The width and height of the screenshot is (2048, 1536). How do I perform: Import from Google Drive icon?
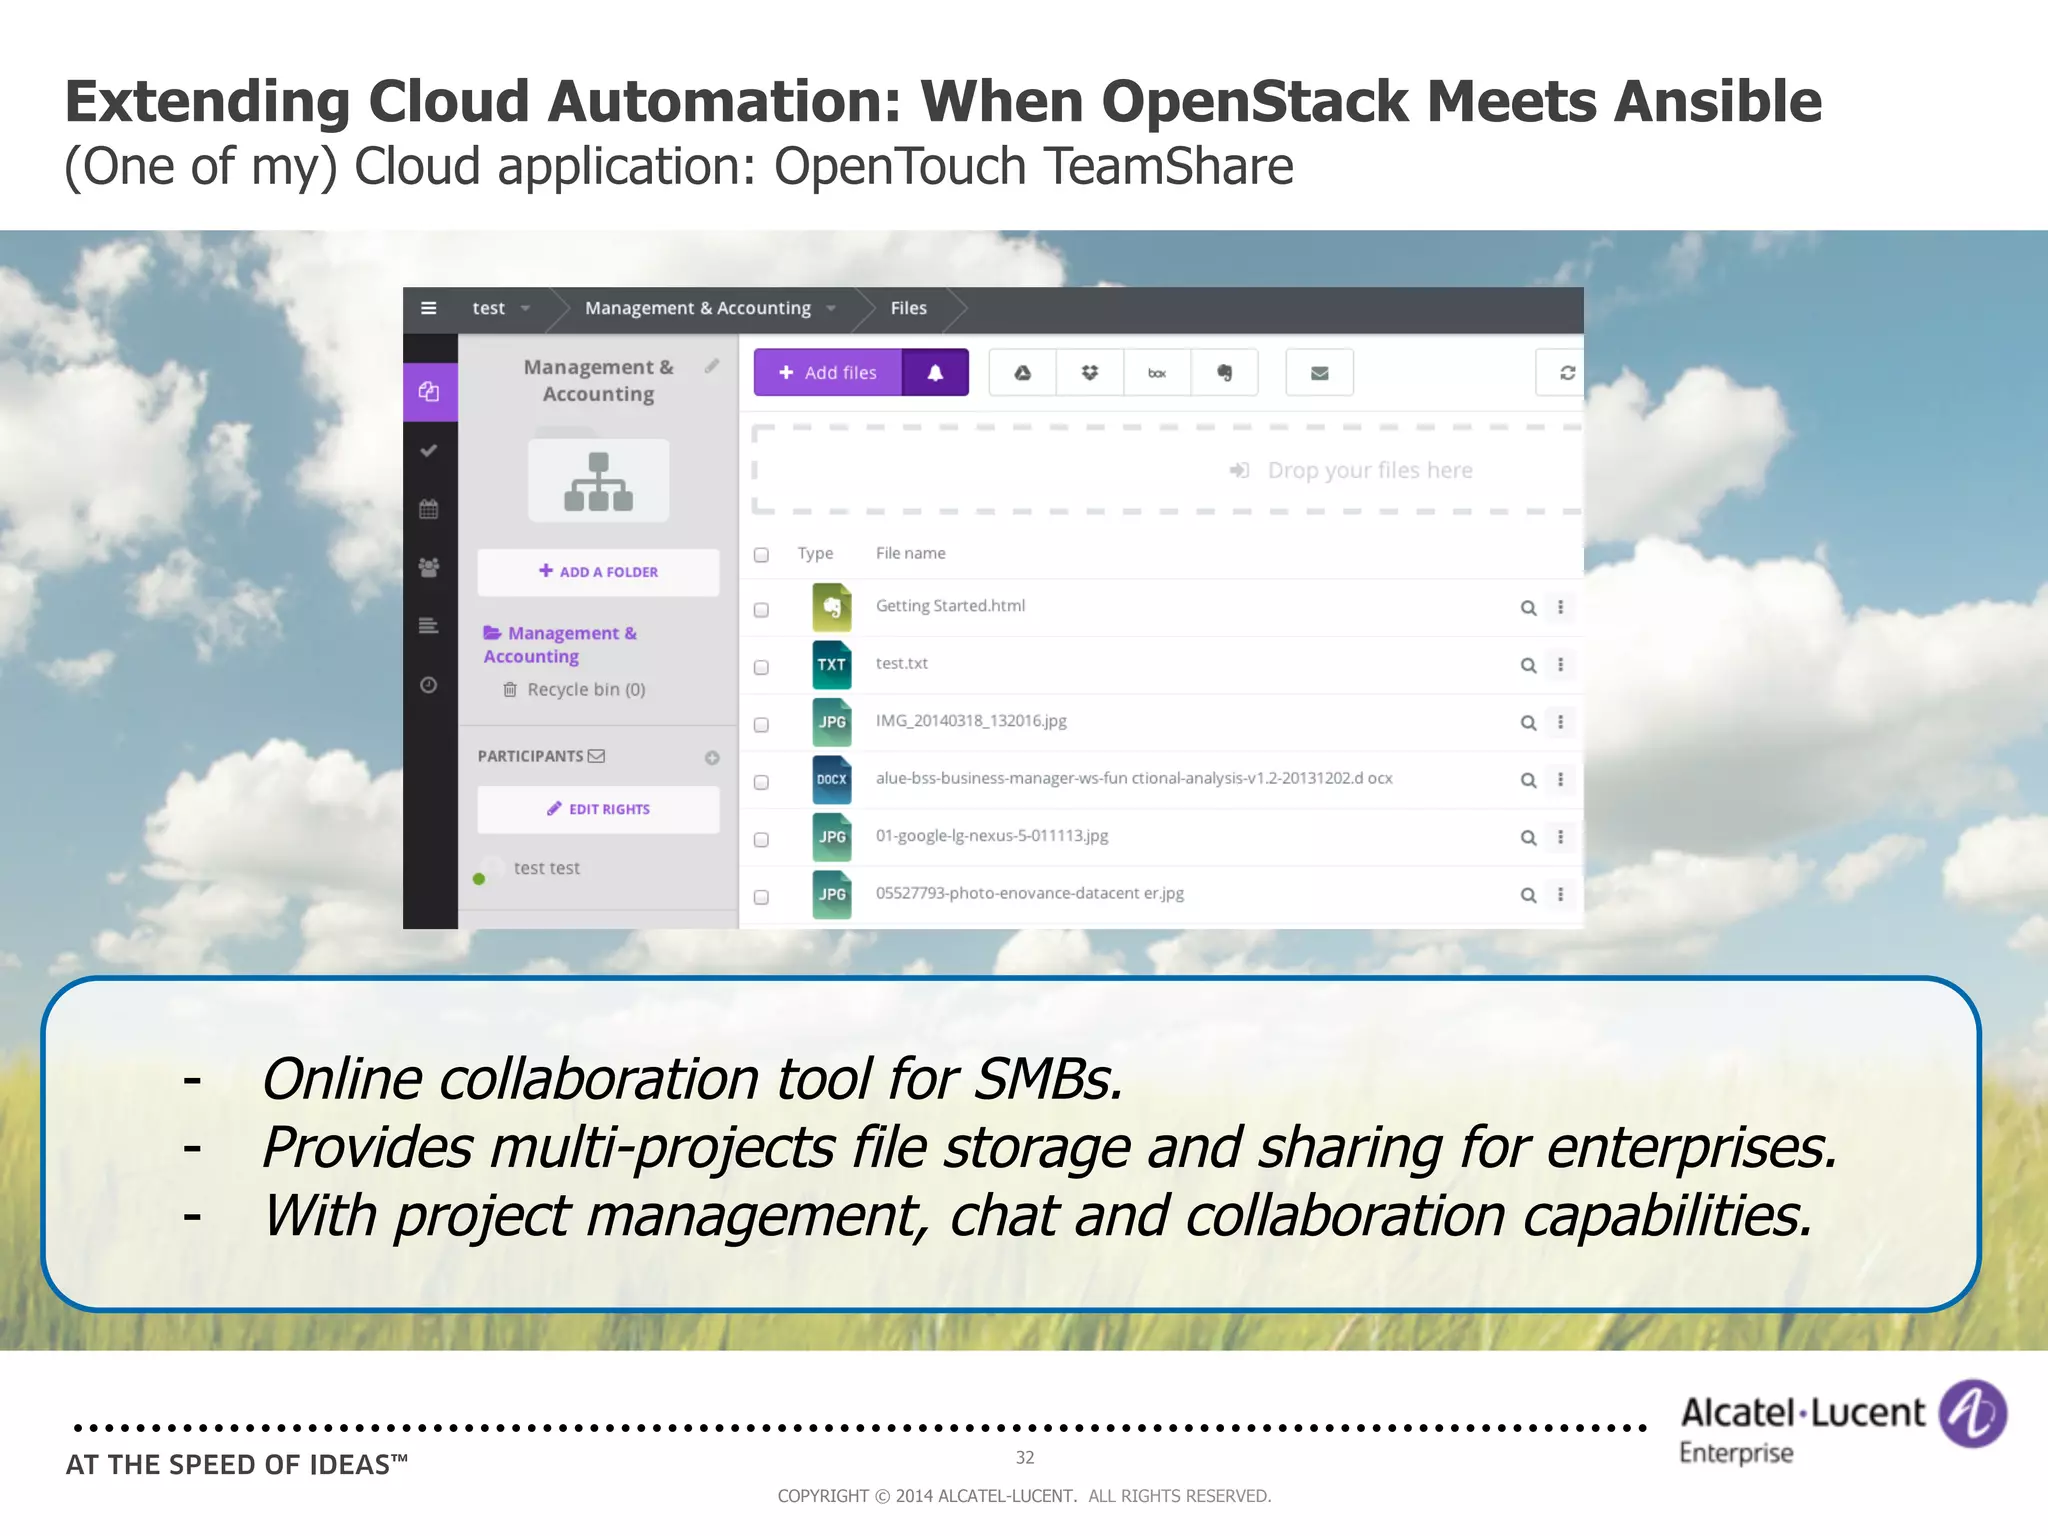1022,373
